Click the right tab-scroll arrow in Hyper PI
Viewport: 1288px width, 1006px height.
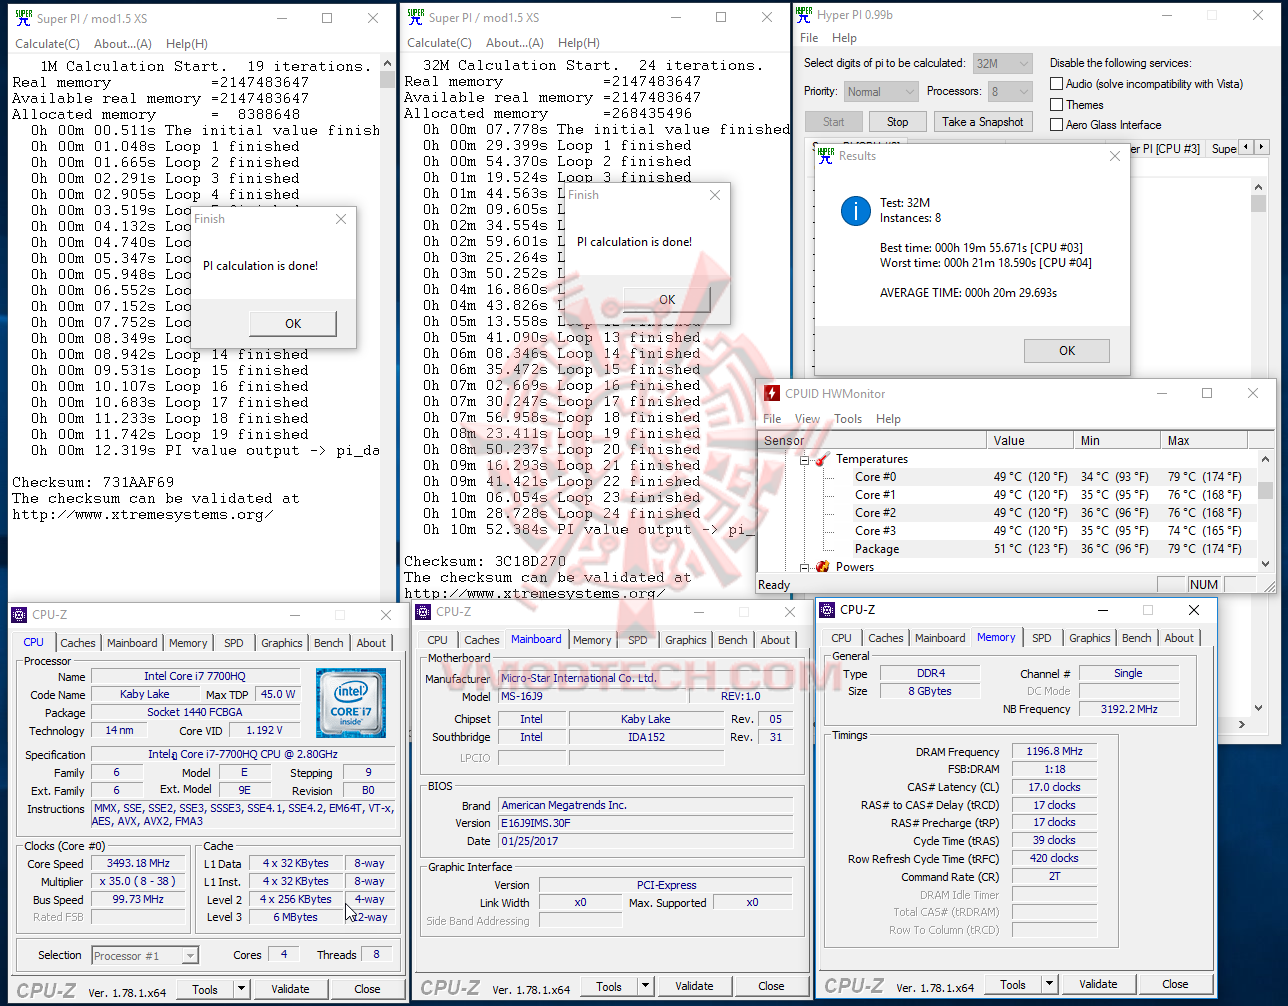coord(1261,148)
